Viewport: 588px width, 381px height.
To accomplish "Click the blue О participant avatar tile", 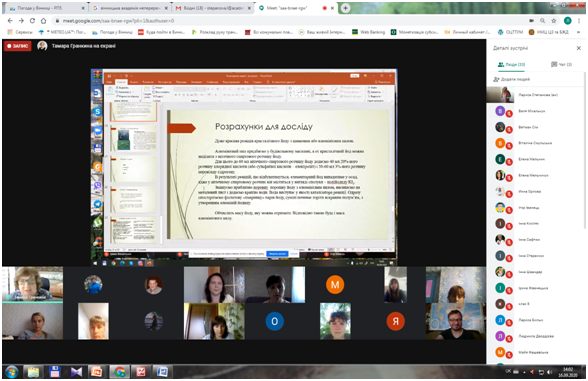I will tap(274, 321).
